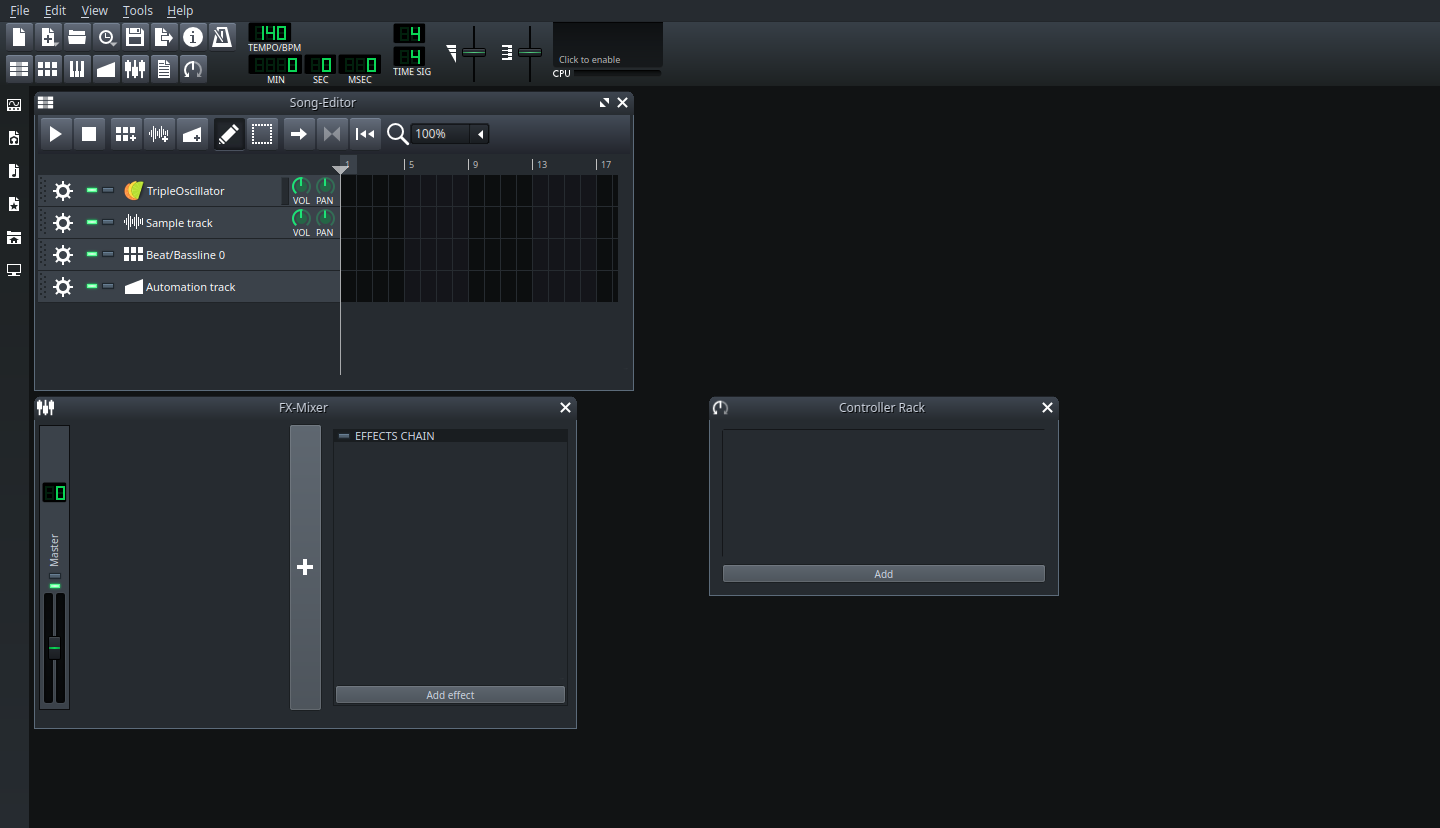Click the TripleOscillator instrument icon

[x=133, y=190]
